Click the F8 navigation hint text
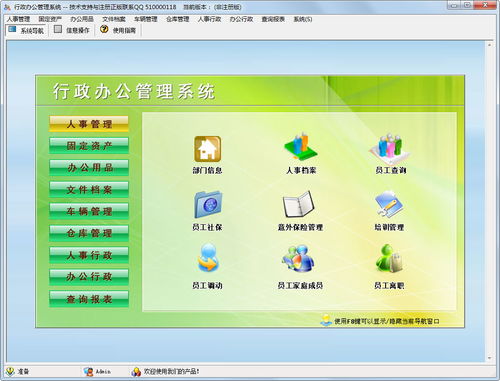Image resolution: width=500 pixels, height=381 pixels. coord(387,321)
